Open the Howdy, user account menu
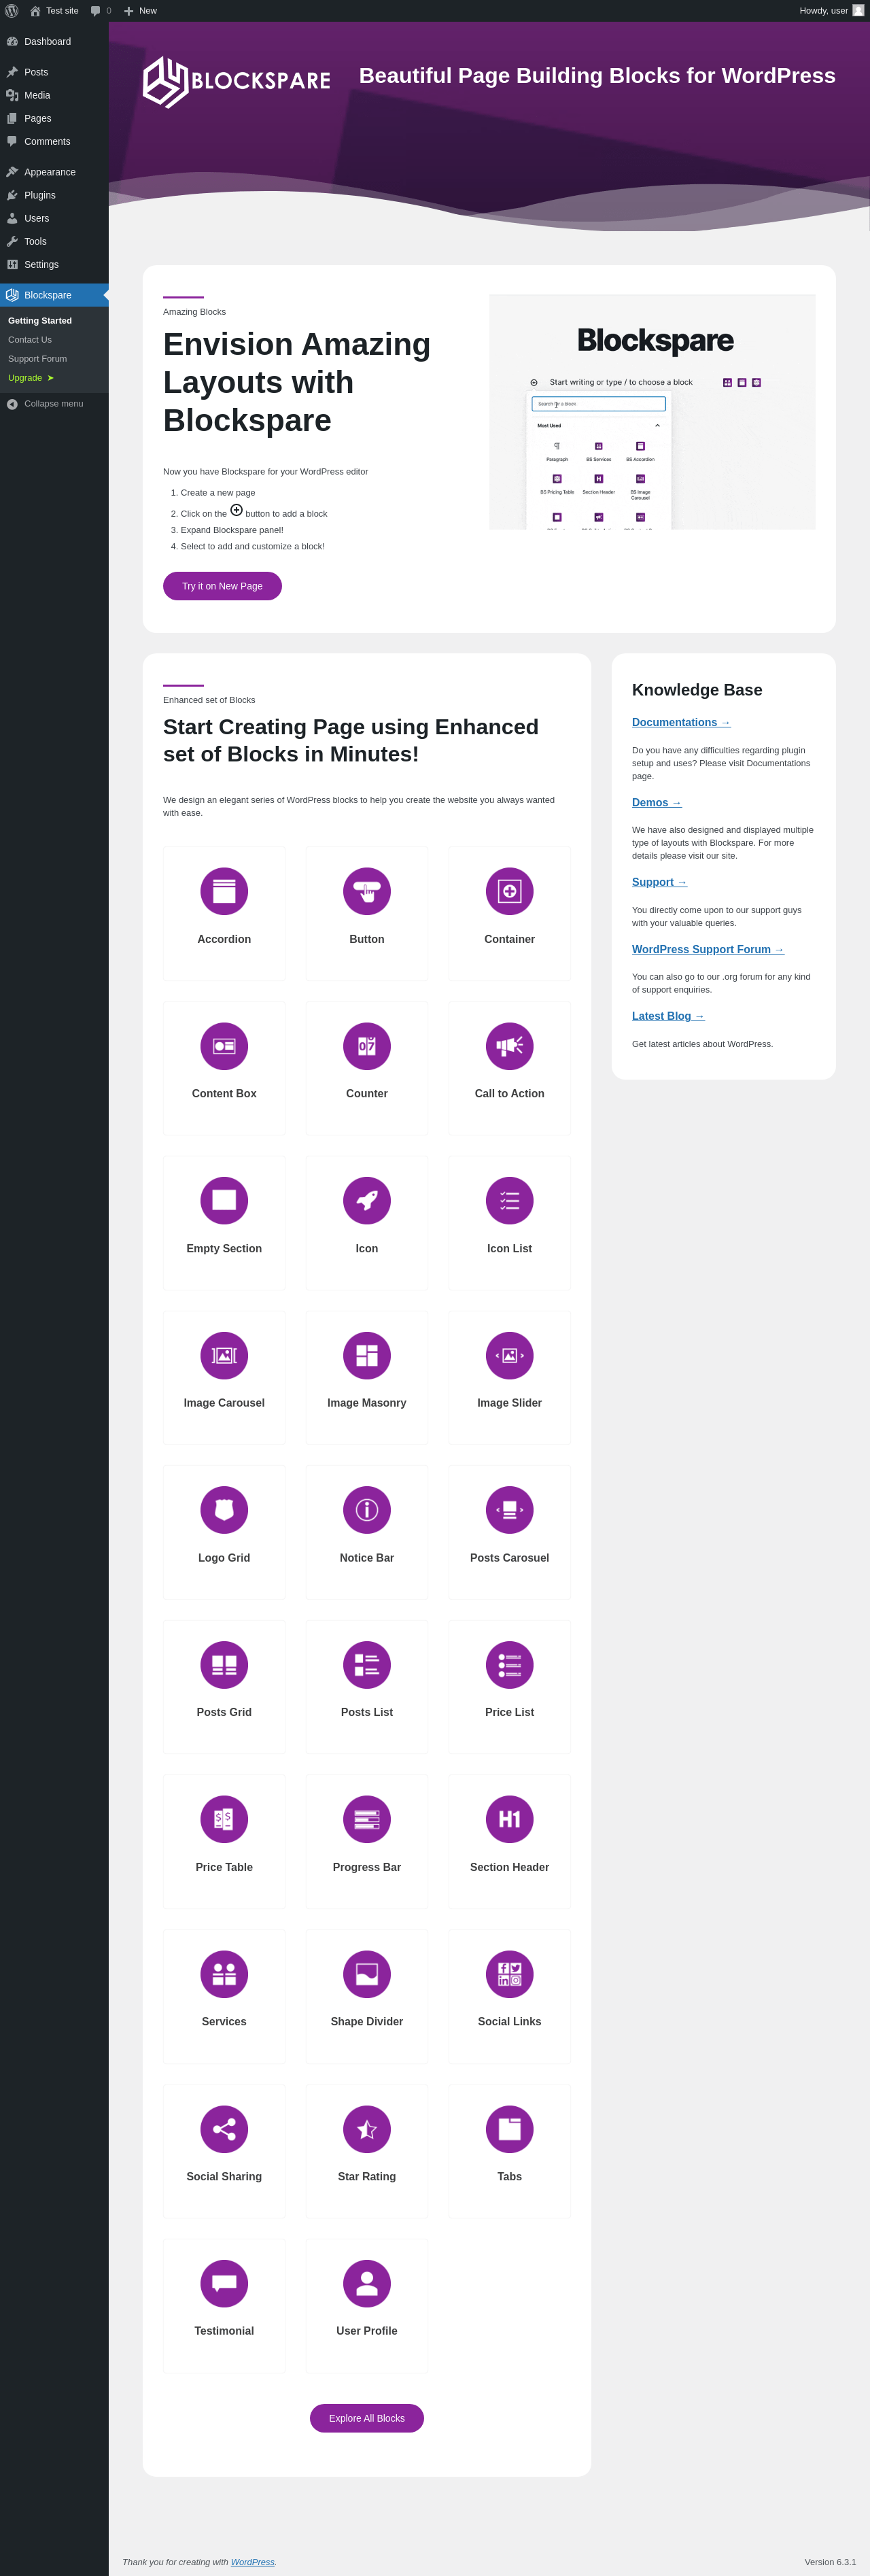 830,11
